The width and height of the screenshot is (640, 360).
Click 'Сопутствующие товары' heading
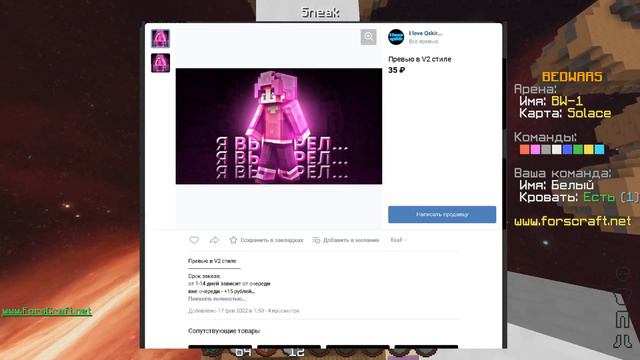224,331
